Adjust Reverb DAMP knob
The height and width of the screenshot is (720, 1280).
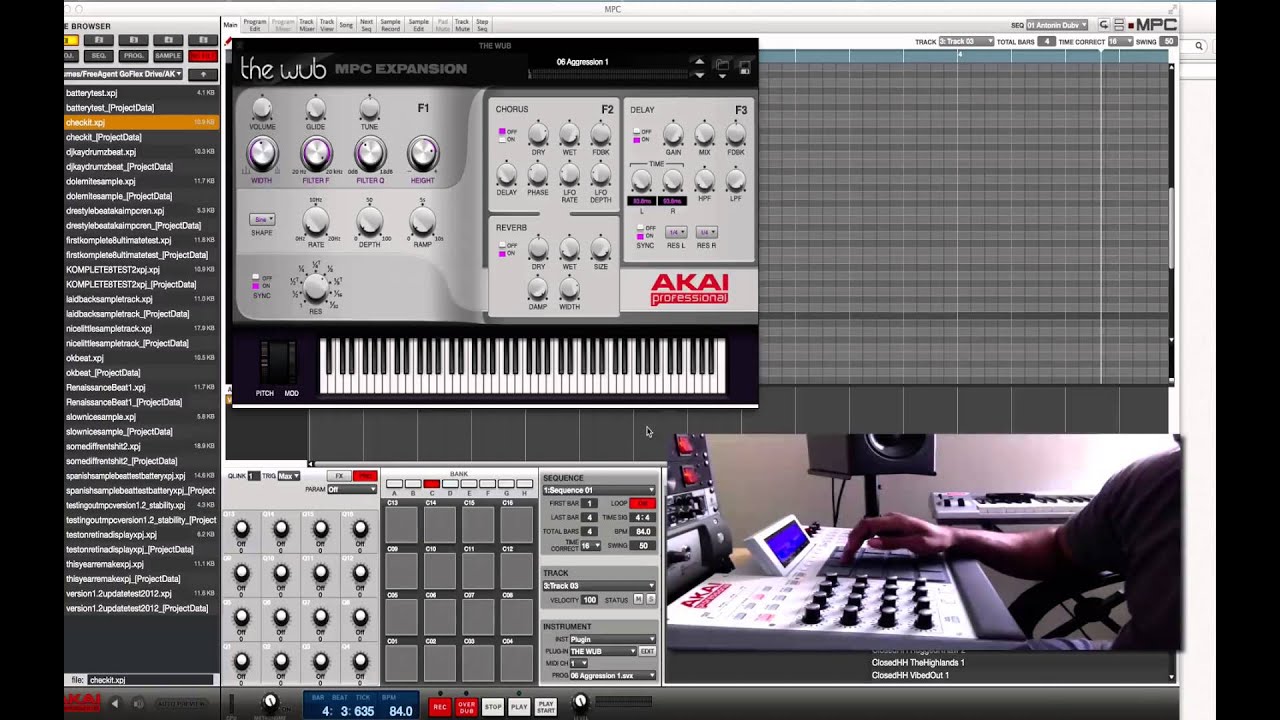coord(538,290)
